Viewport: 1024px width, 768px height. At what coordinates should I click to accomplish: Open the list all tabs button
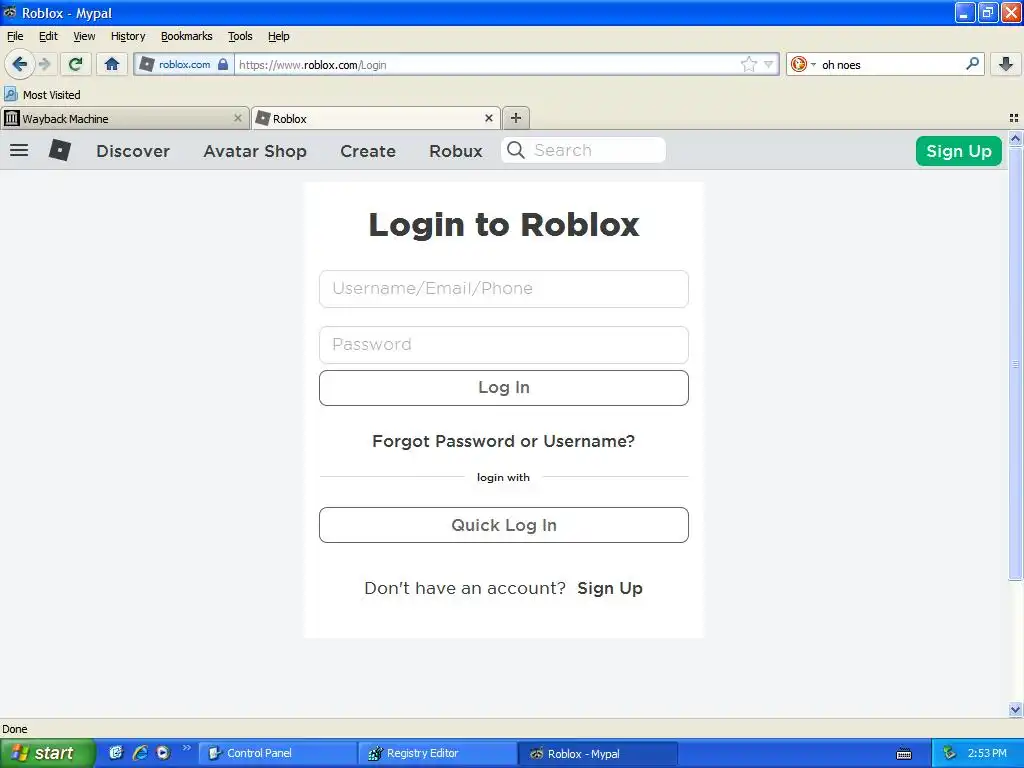(x=1014, y=118)
